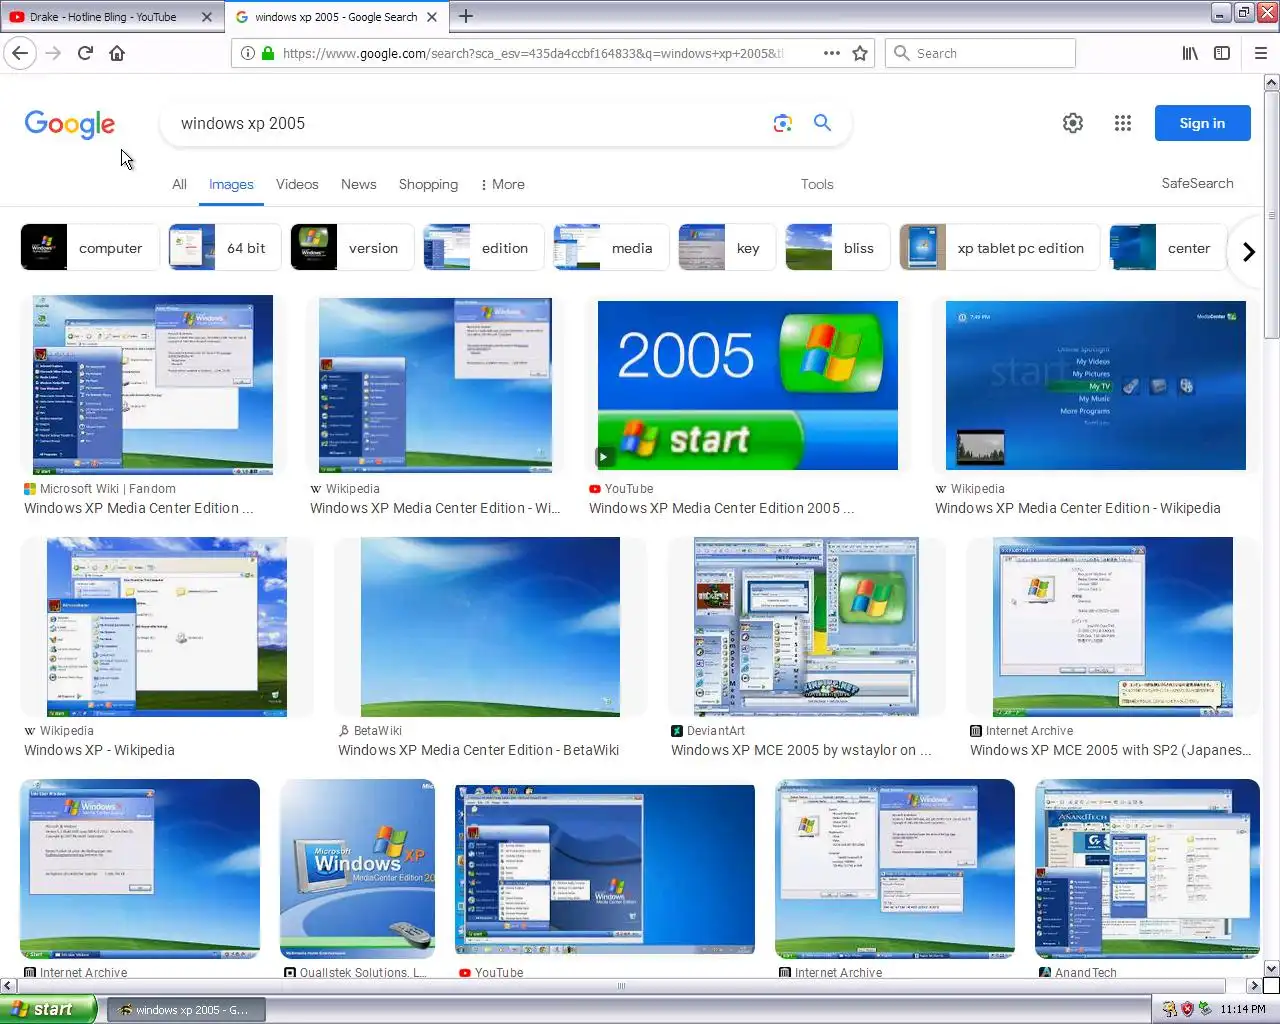This screenshot has height=1024, width=1280.
Task: Expand the More search options
Action: click(x=502, y=184)
